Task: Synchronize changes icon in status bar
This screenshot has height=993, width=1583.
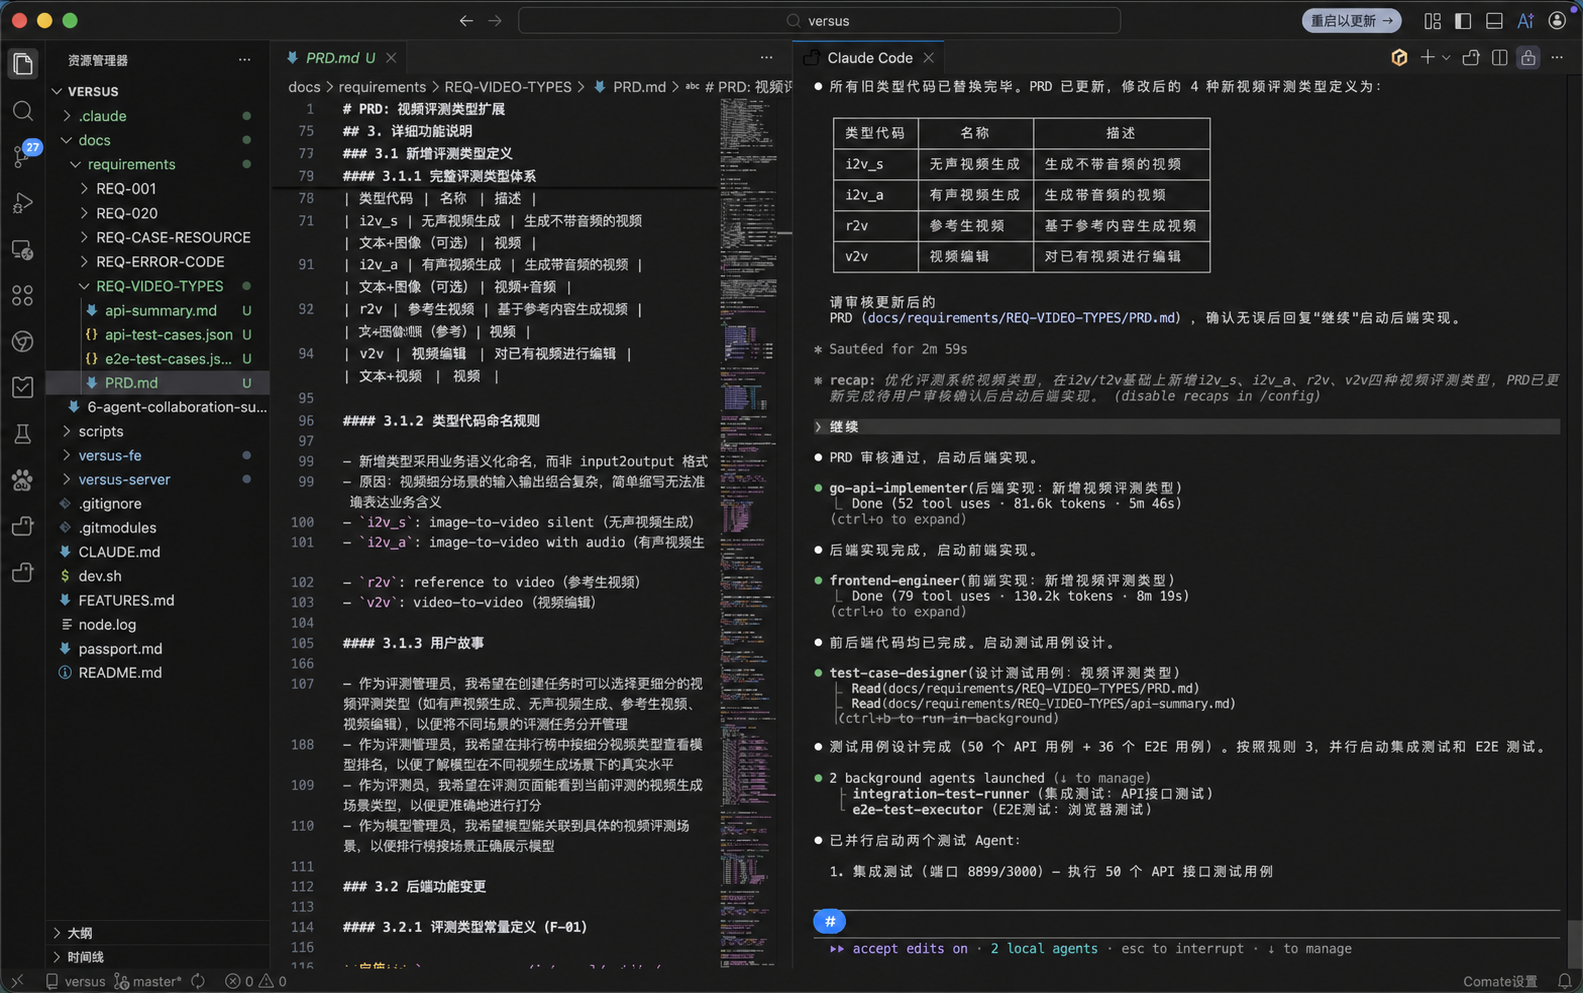Action: click(198, 982)
